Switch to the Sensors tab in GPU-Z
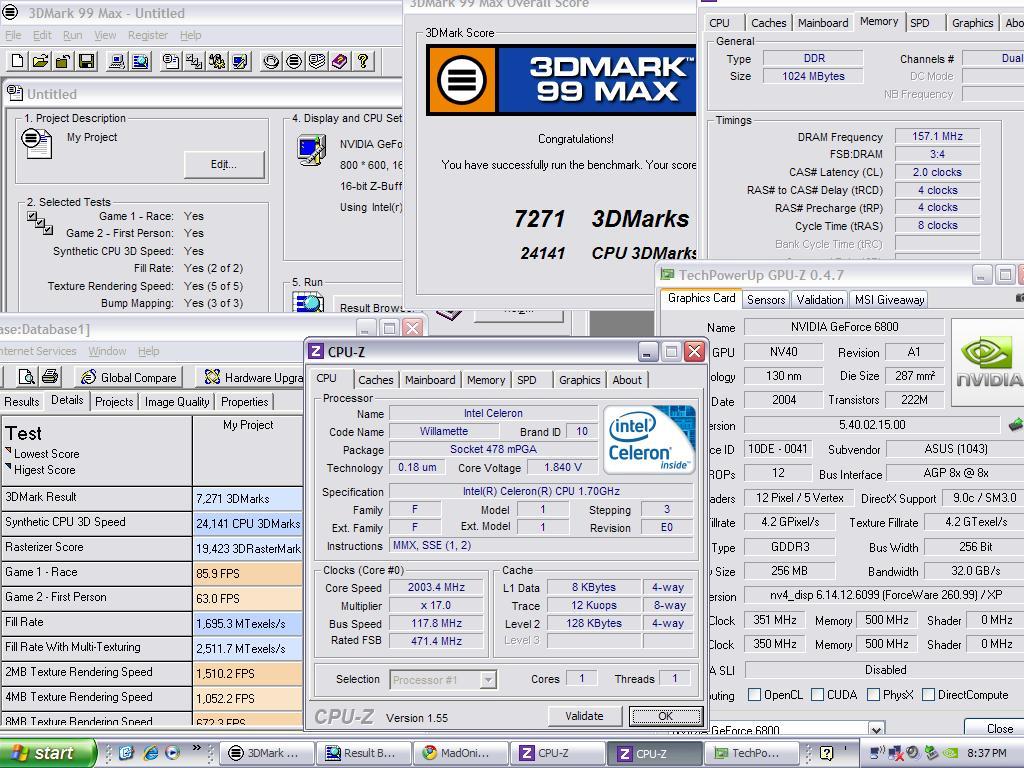The image size is (1024, 768). 765,299
